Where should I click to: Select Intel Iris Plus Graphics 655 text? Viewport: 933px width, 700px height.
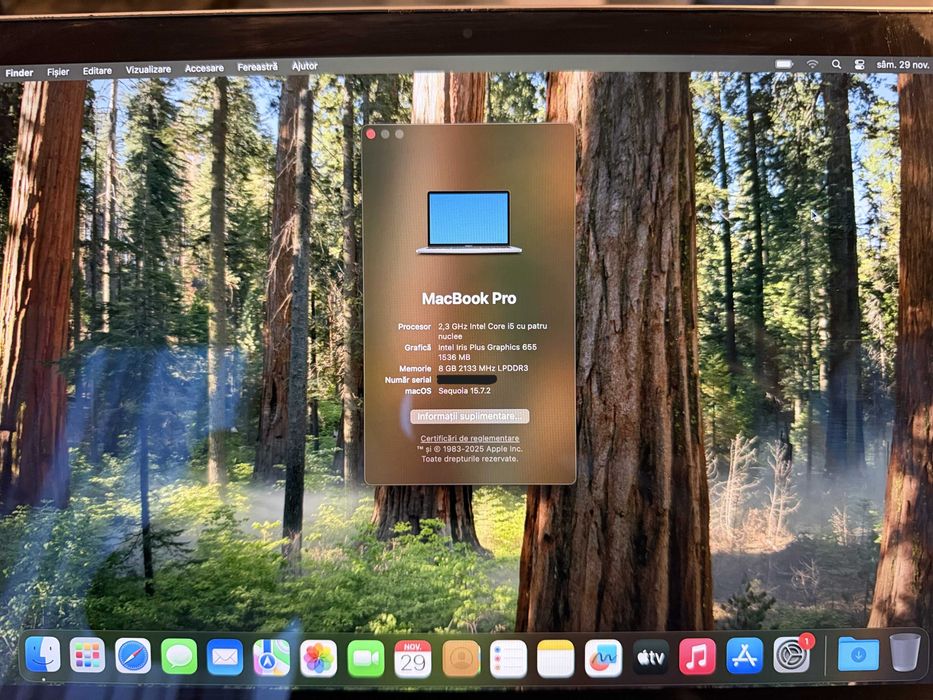click(487, 347)
